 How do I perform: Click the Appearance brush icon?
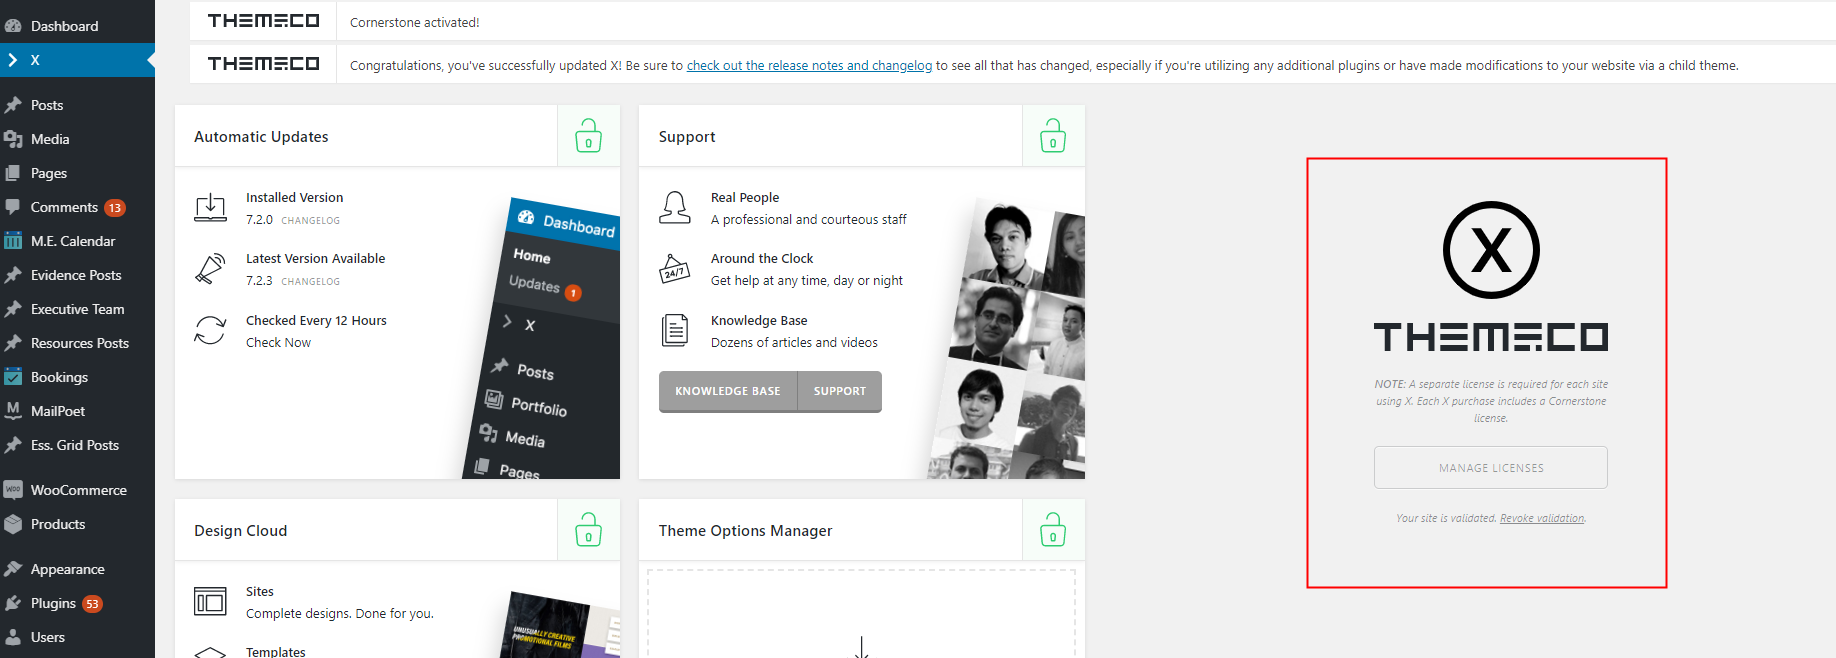pos(13,569)
